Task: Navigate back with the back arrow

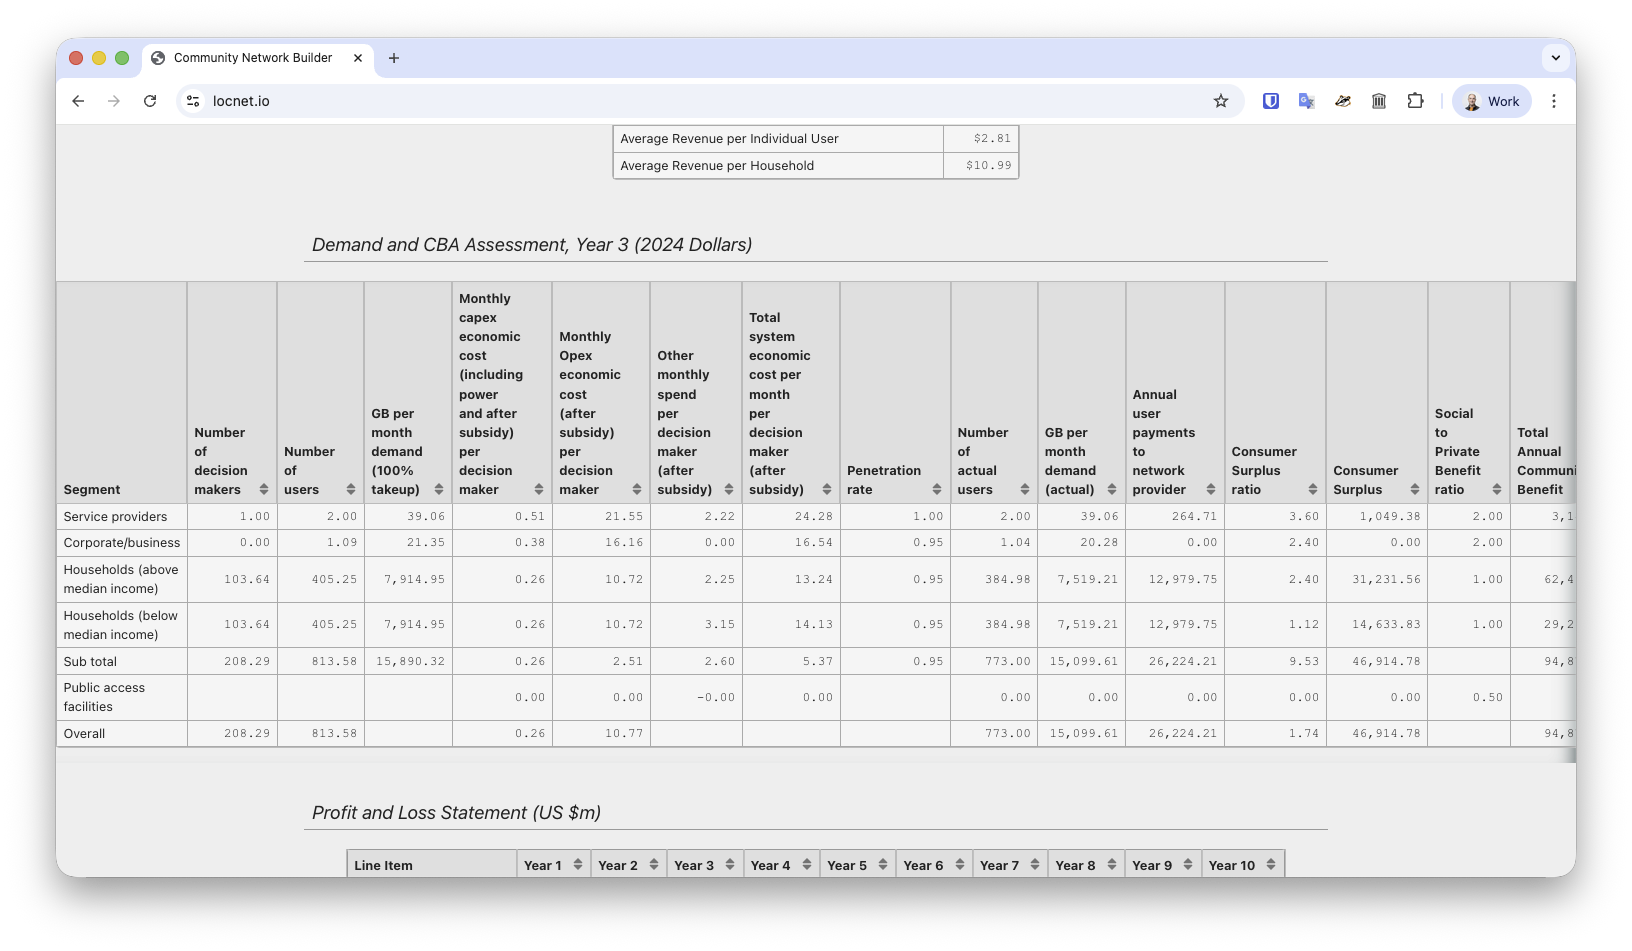Action: (x=78, y=101)
